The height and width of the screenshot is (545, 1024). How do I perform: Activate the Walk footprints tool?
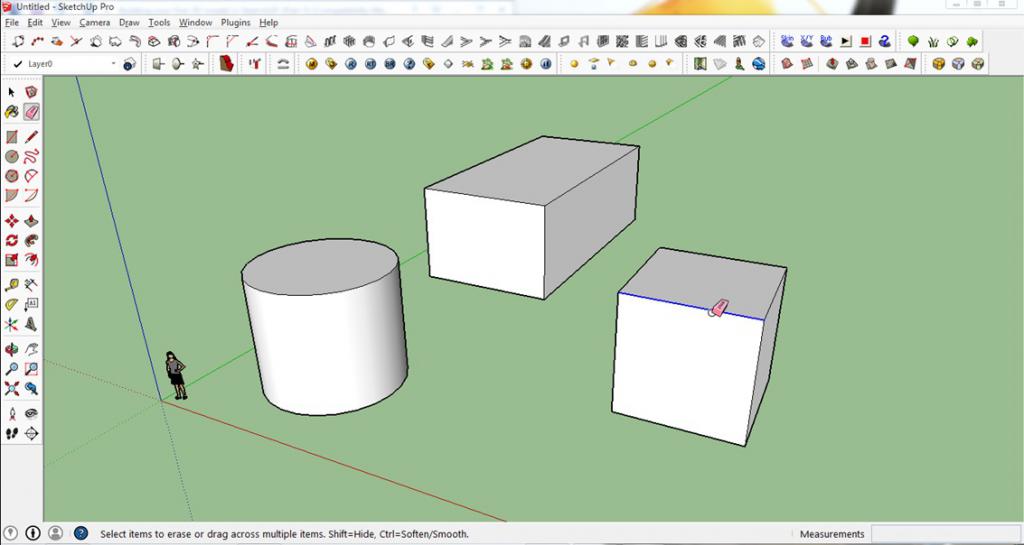tap(12, 433)
